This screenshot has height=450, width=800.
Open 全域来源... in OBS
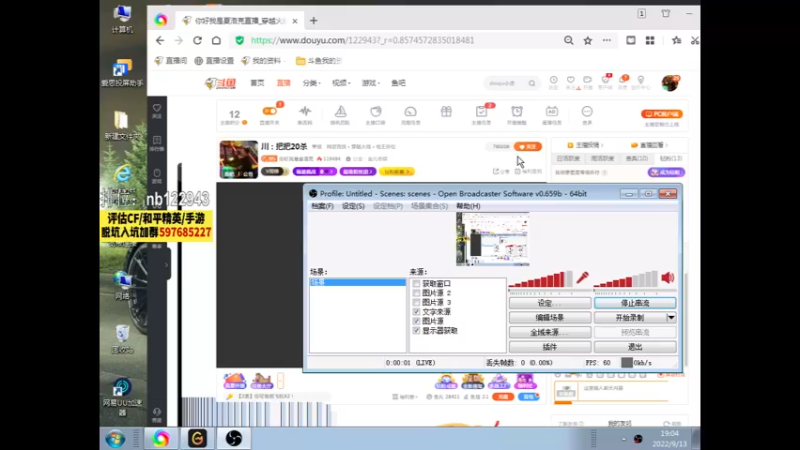pos(550,332)
